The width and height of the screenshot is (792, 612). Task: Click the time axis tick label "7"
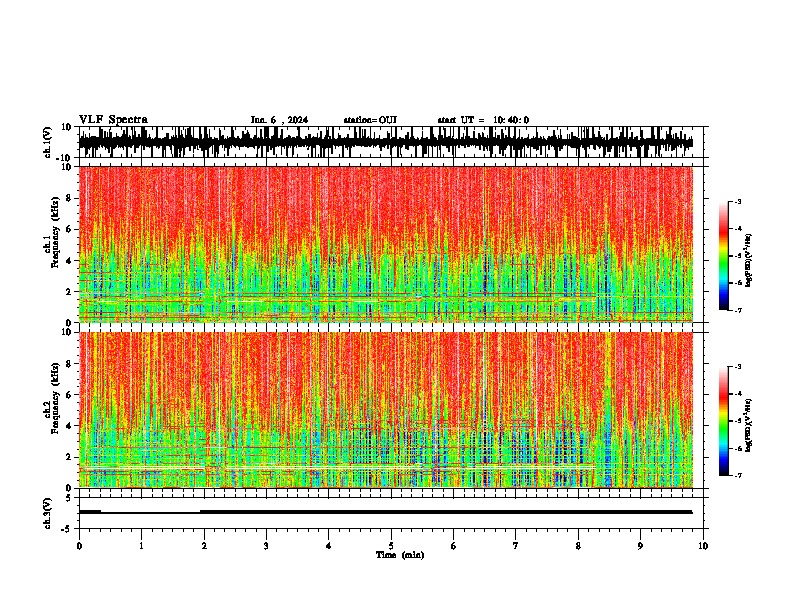click(516, 546)
